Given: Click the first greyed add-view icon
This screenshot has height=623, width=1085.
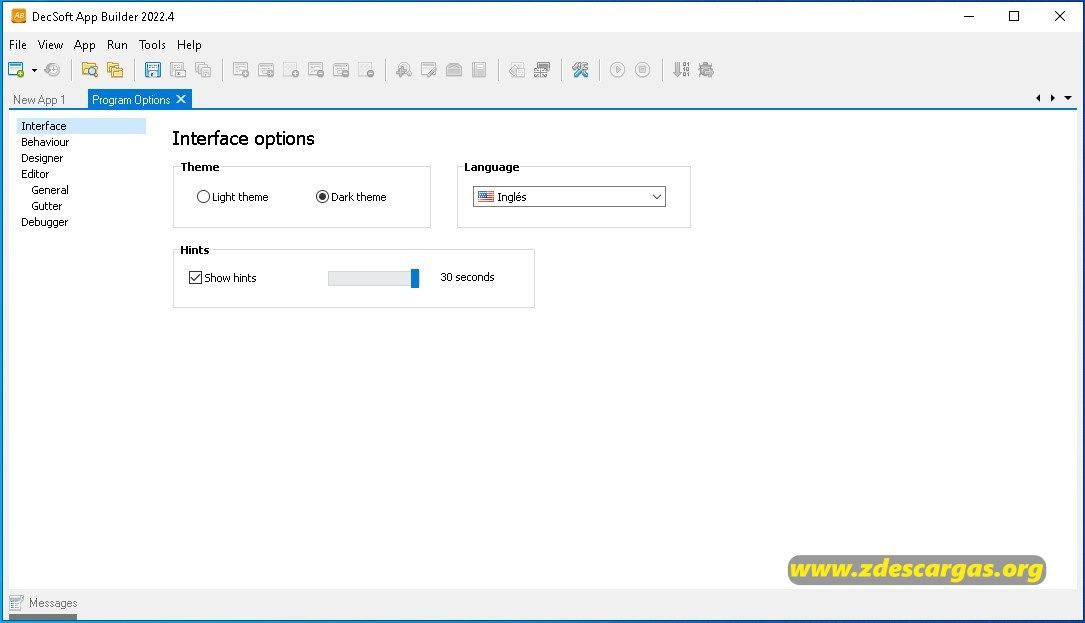Looking at the screenshot, I should tap(240, 69).
